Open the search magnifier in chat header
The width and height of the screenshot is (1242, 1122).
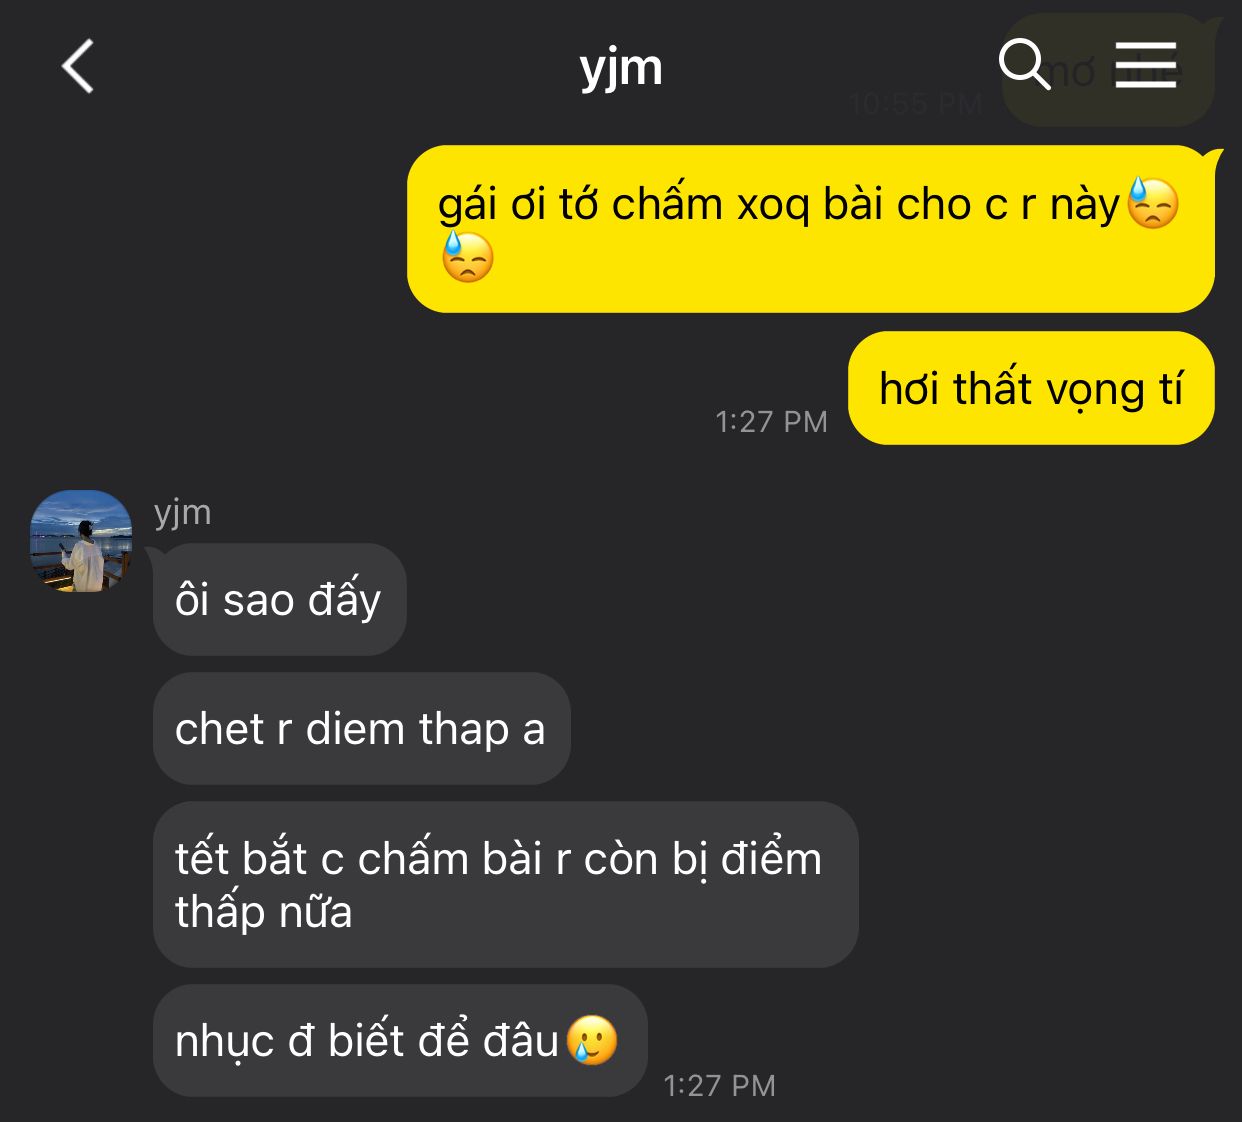[1024, 66]
